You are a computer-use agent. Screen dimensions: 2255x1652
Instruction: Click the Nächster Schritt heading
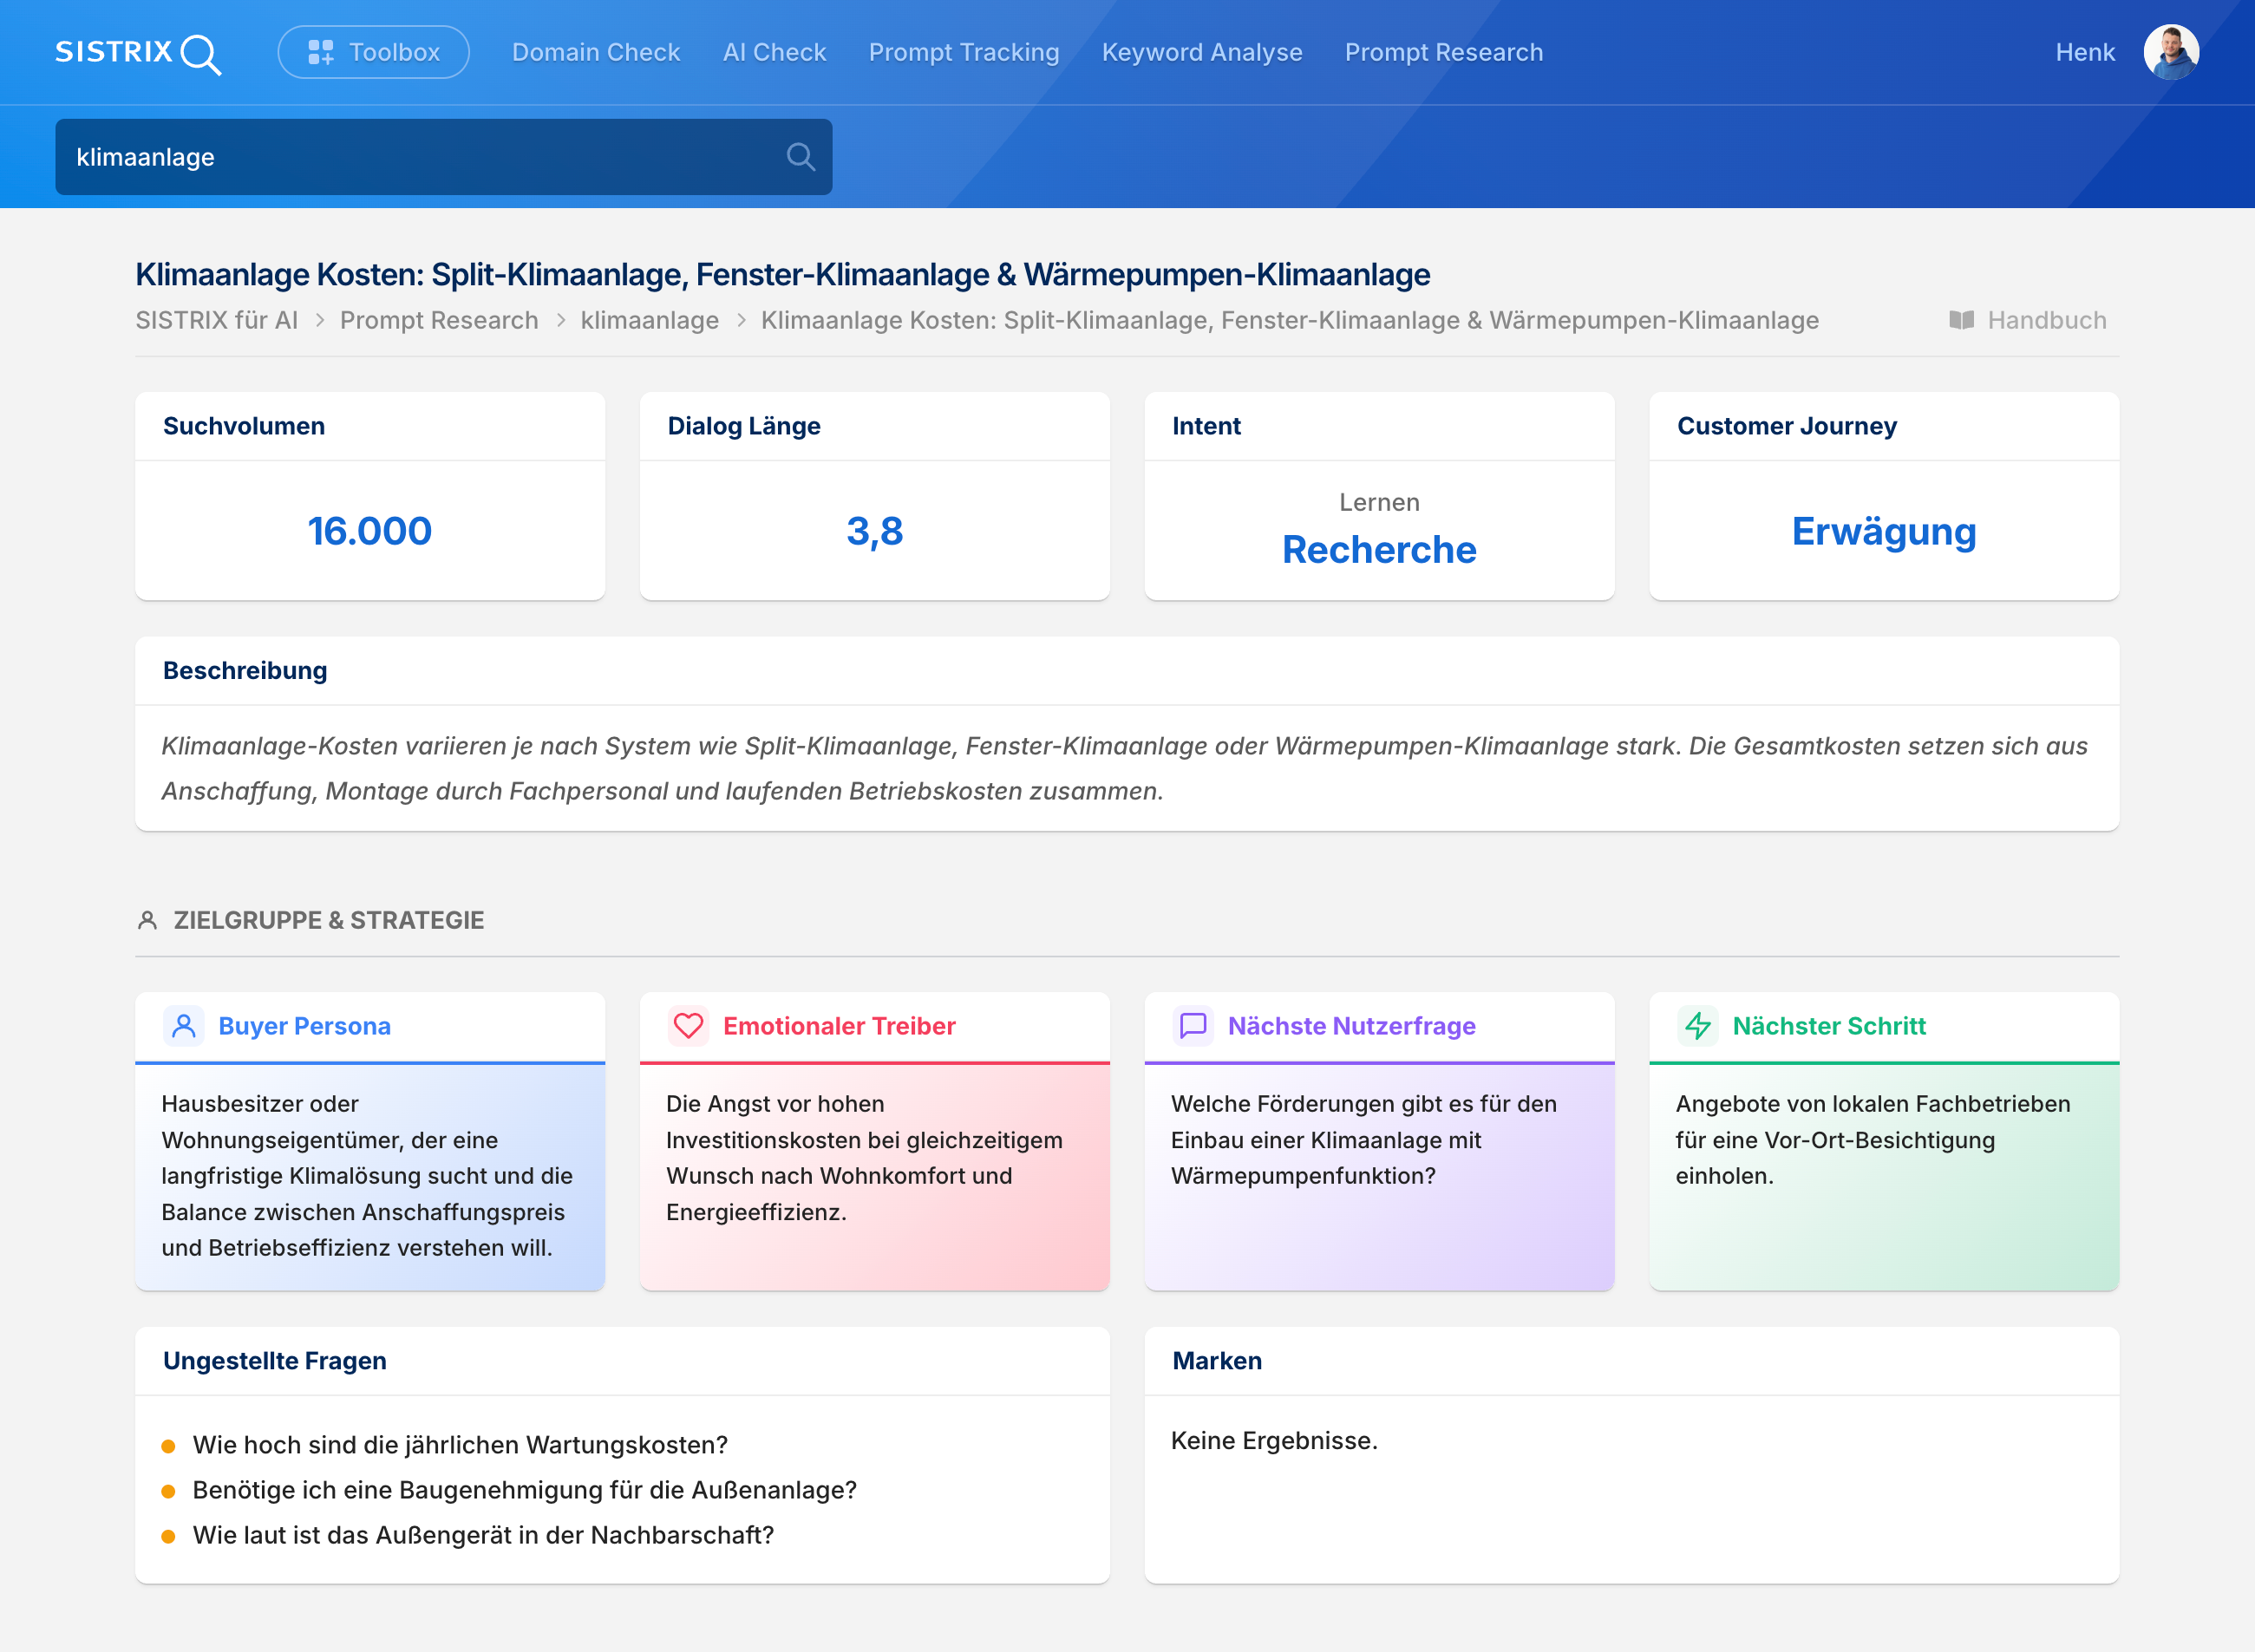tap(1828, 1026)
